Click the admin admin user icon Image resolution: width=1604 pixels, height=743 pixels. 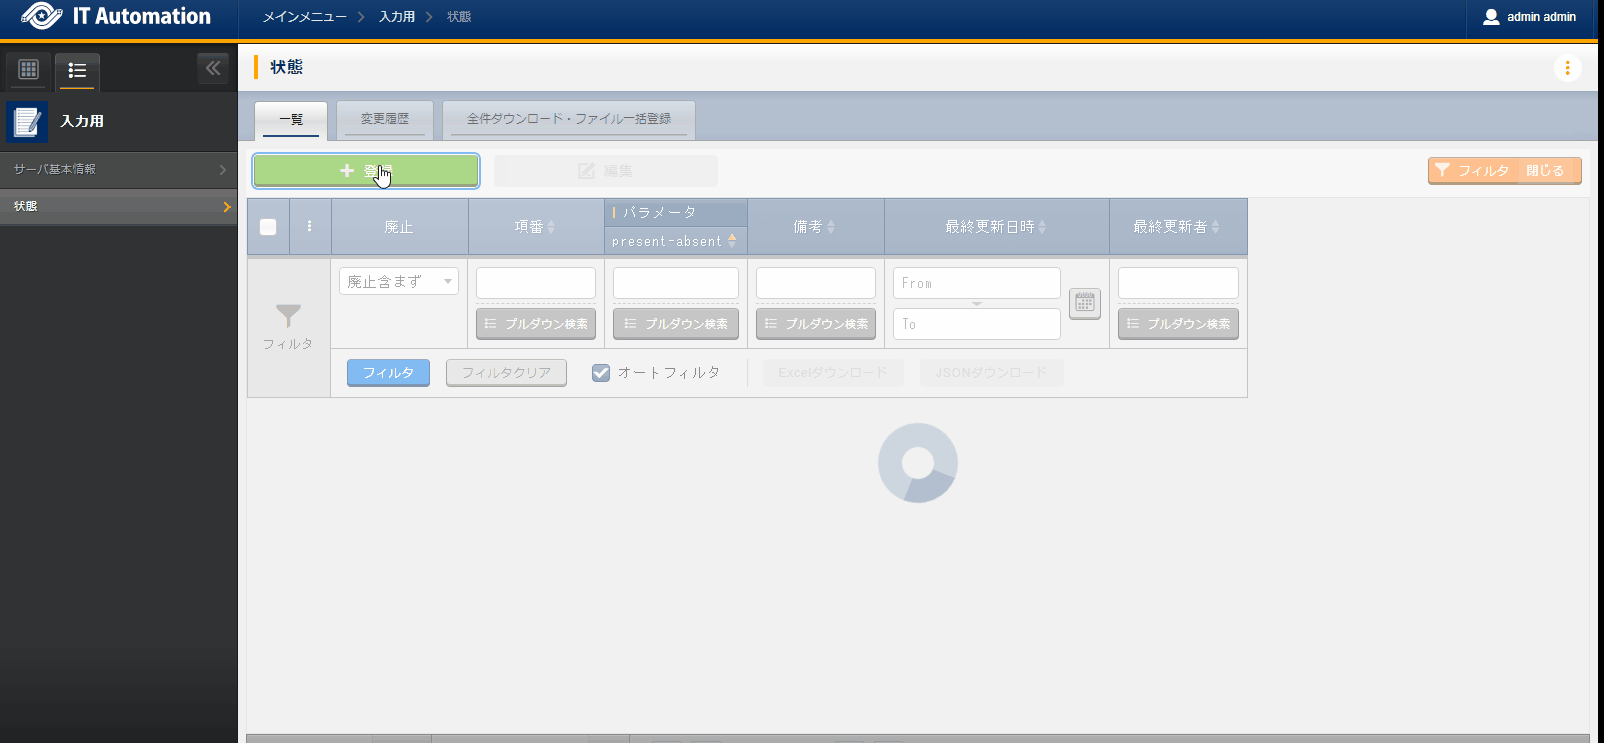pos(1491,17)
